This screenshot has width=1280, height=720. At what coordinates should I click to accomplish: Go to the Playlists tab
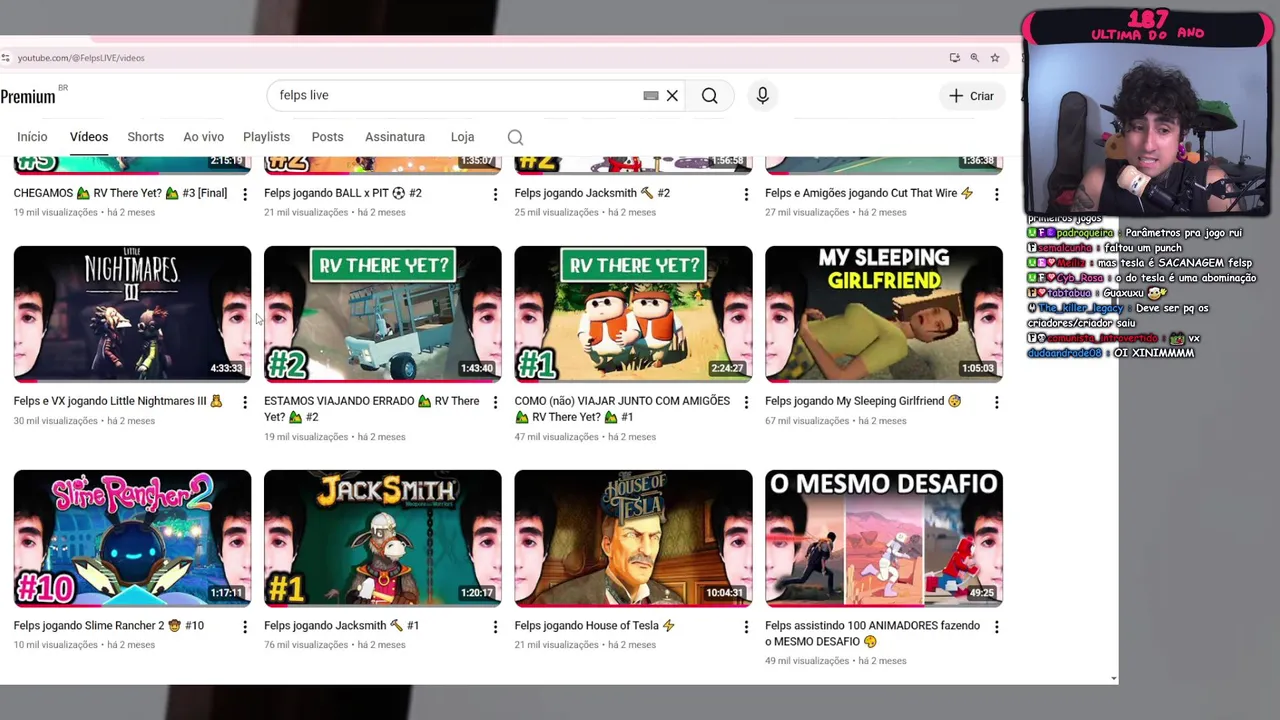tap(266, 137)
